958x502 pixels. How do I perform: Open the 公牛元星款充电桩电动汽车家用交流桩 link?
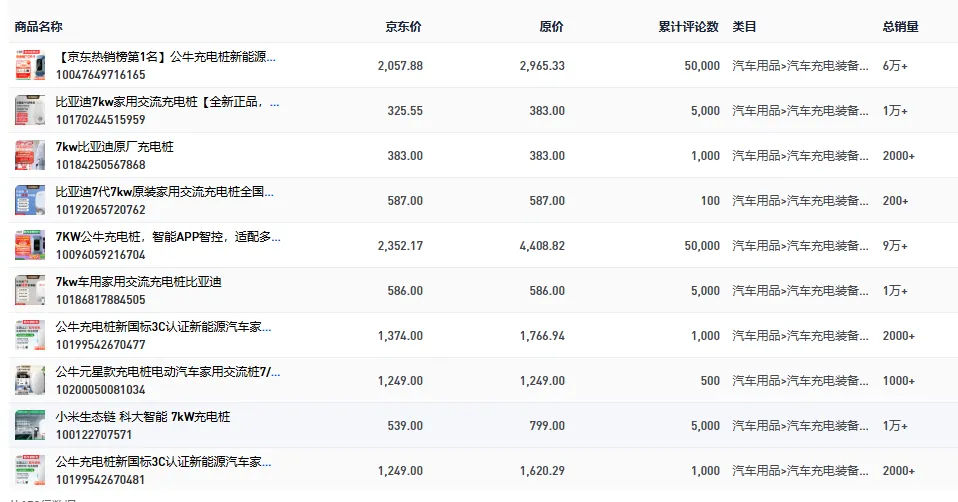pos(168,372)
